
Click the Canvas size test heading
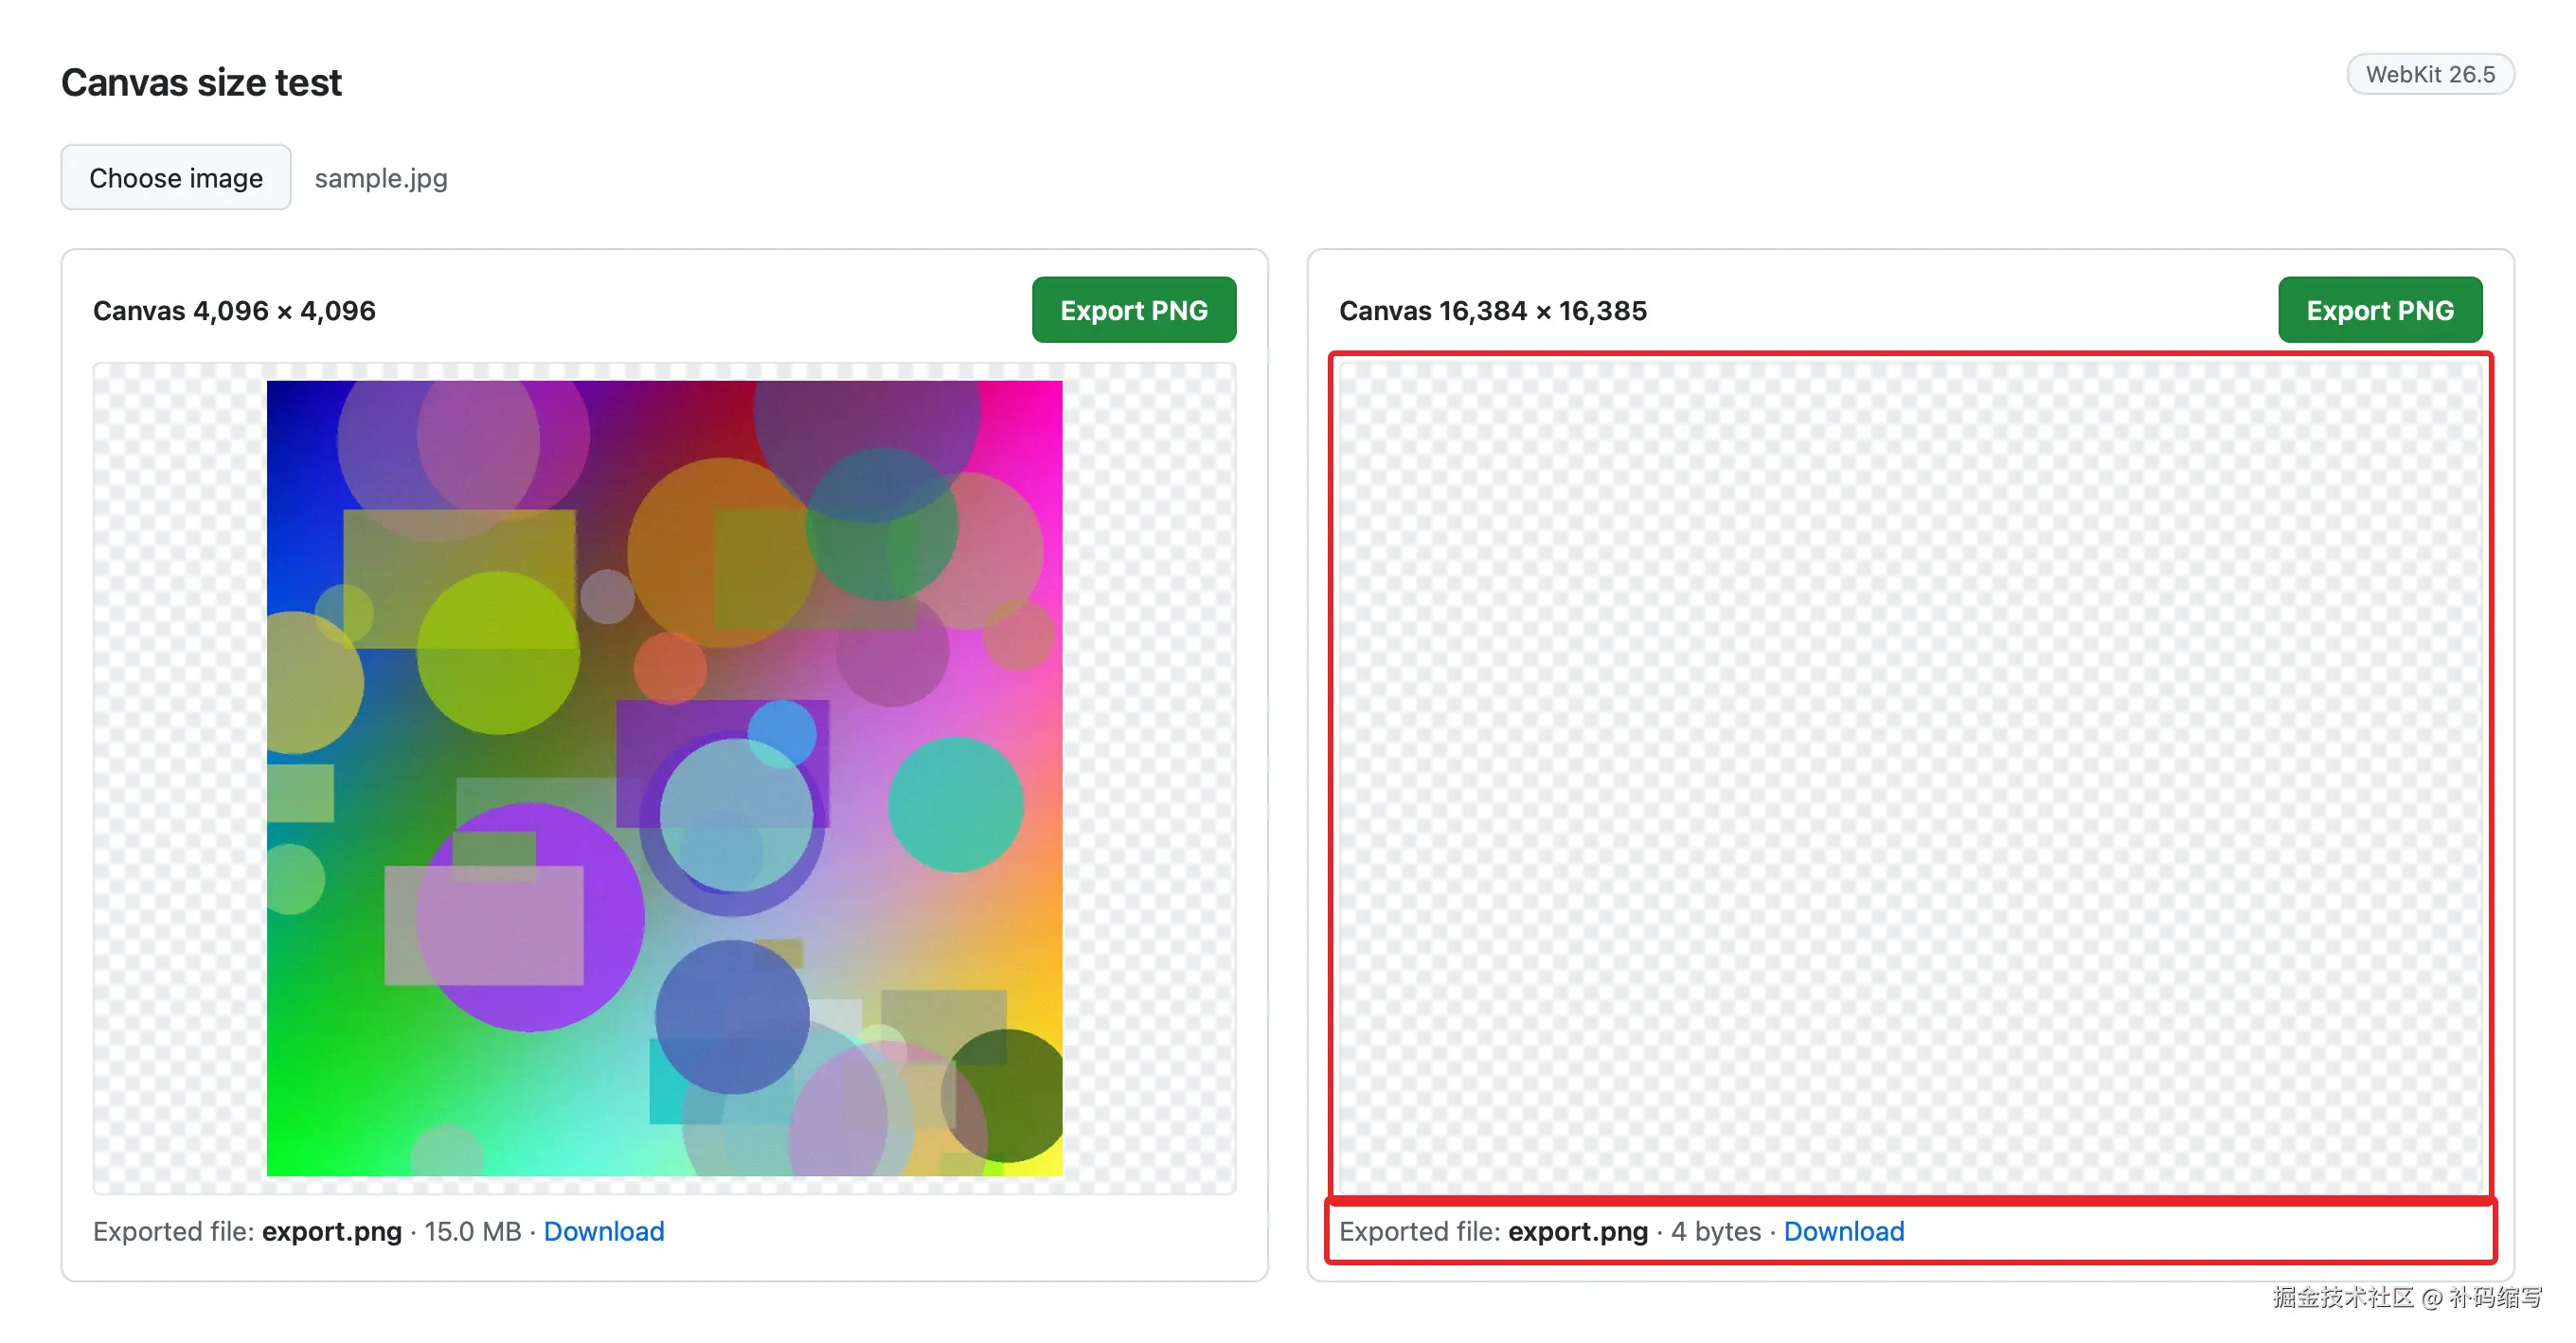click(201, 82)
